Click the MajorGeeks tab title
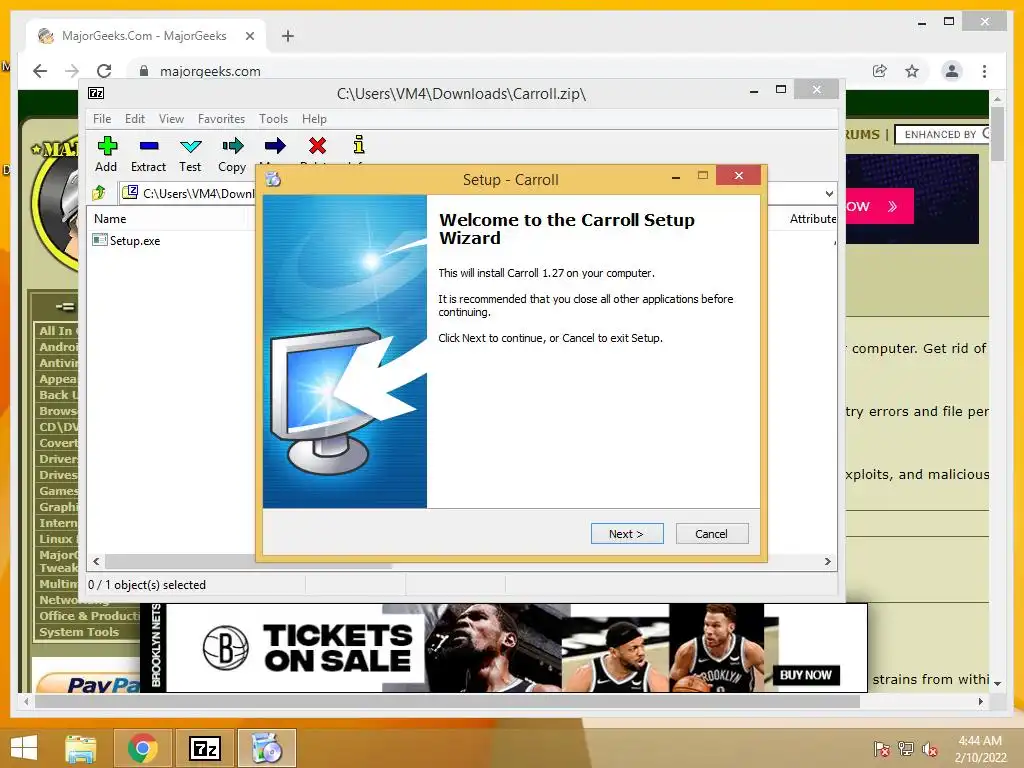Screen dimensions: 1024x768 144,36
